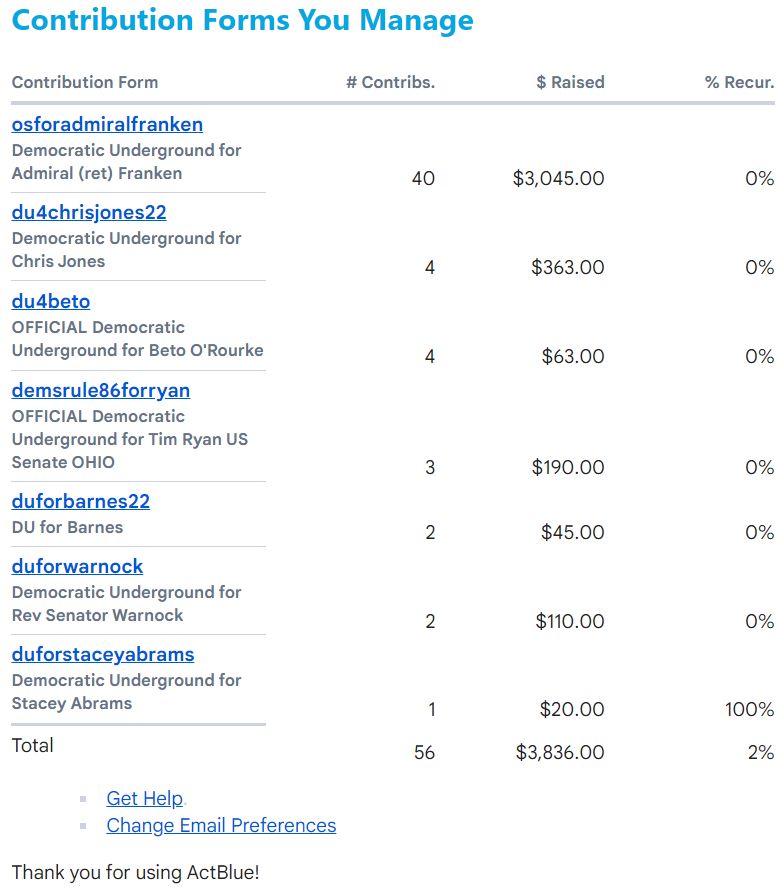Click the Contribution Form column header

(85, 82)
